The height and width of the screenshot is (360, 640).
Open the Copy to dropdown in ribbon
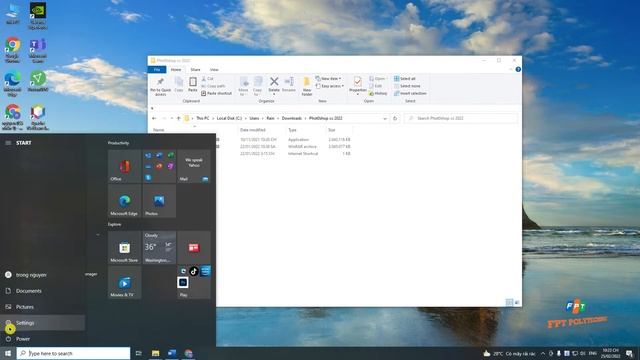pos(258,86)
